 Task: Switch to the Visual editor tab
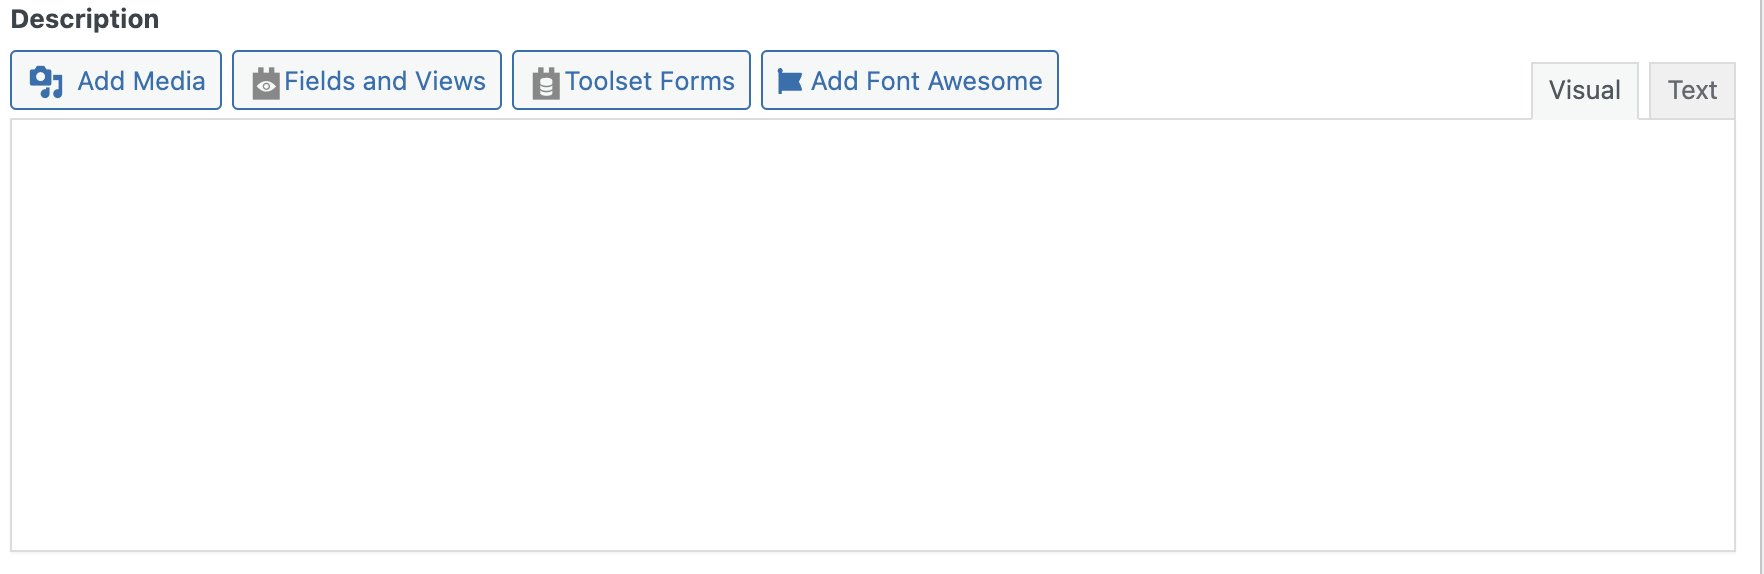click(1585, 91)
